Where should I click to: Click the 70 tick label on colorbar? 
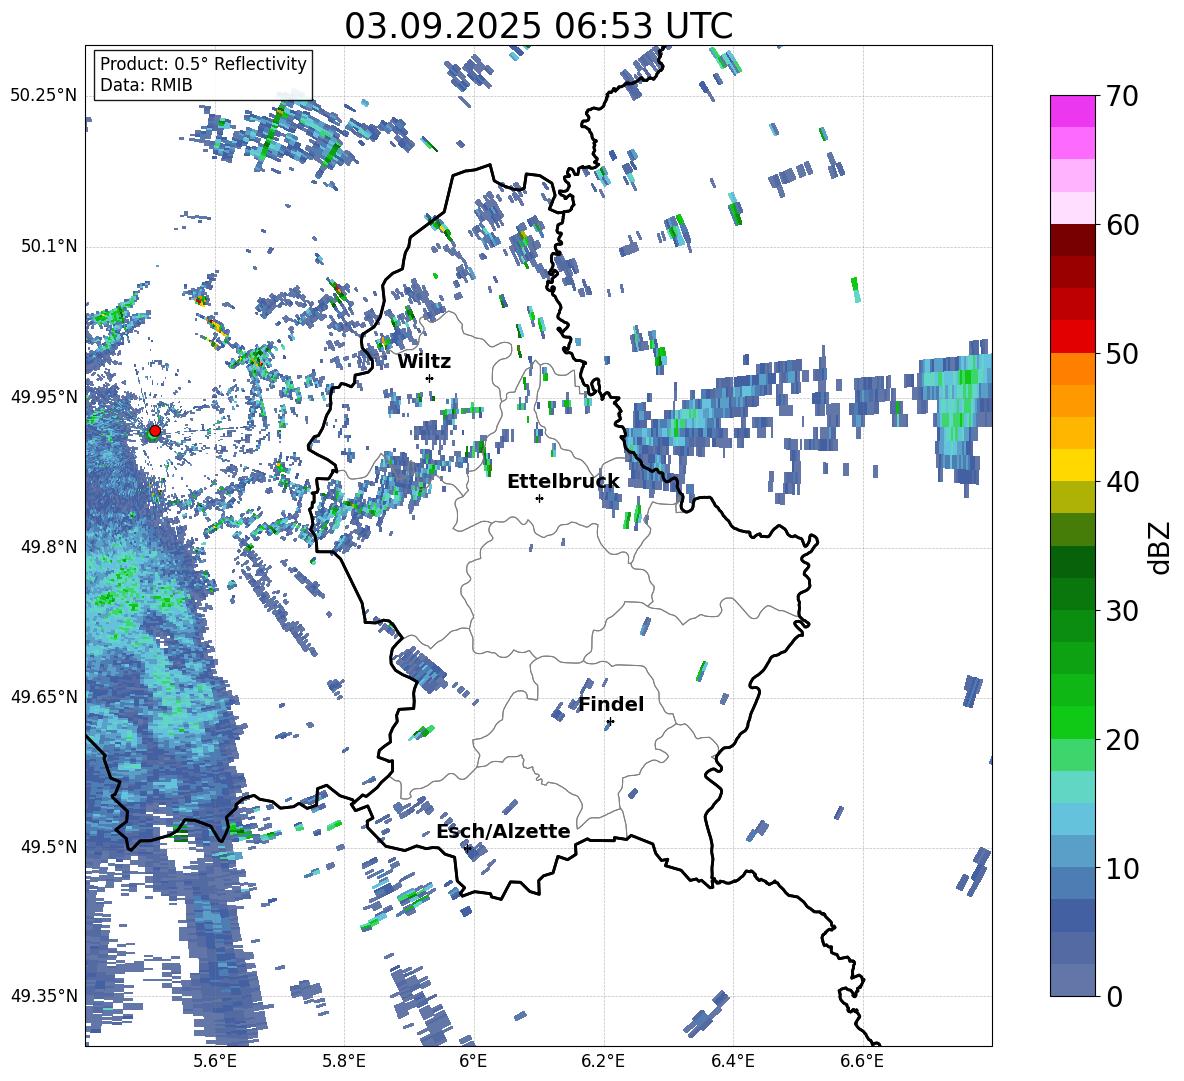(1122, 96)
